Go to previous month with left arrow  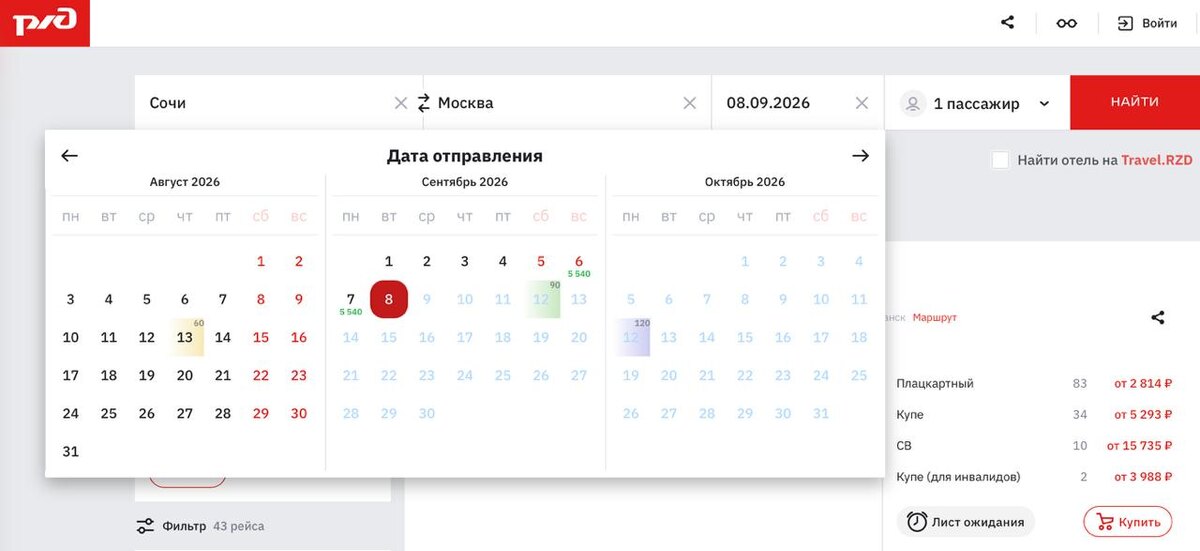[69, 156]
